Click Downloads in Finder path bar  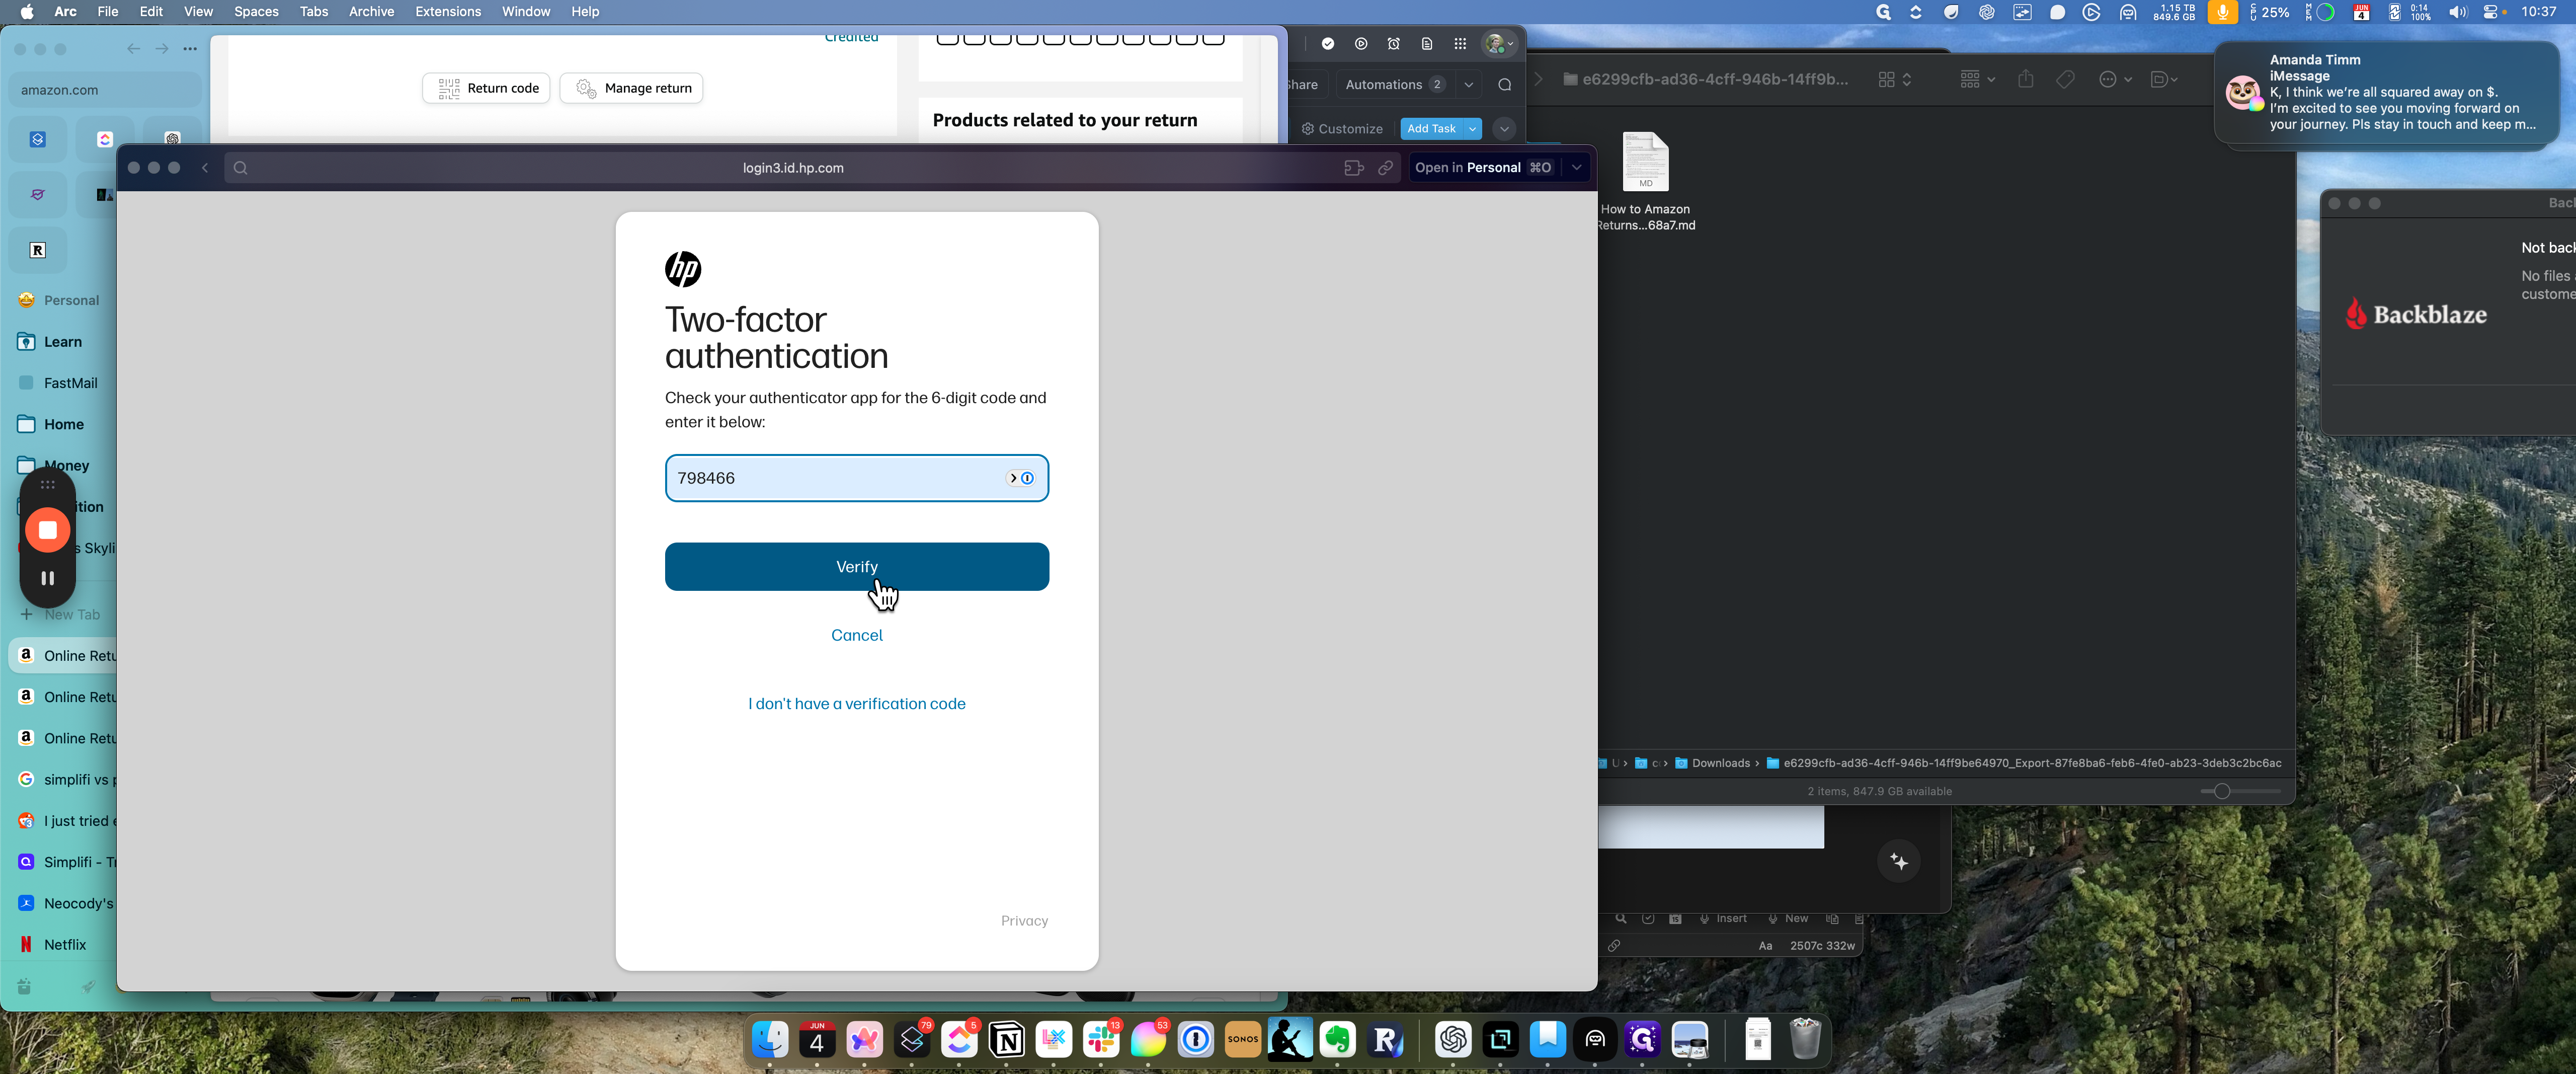(x=1712, y=763)
